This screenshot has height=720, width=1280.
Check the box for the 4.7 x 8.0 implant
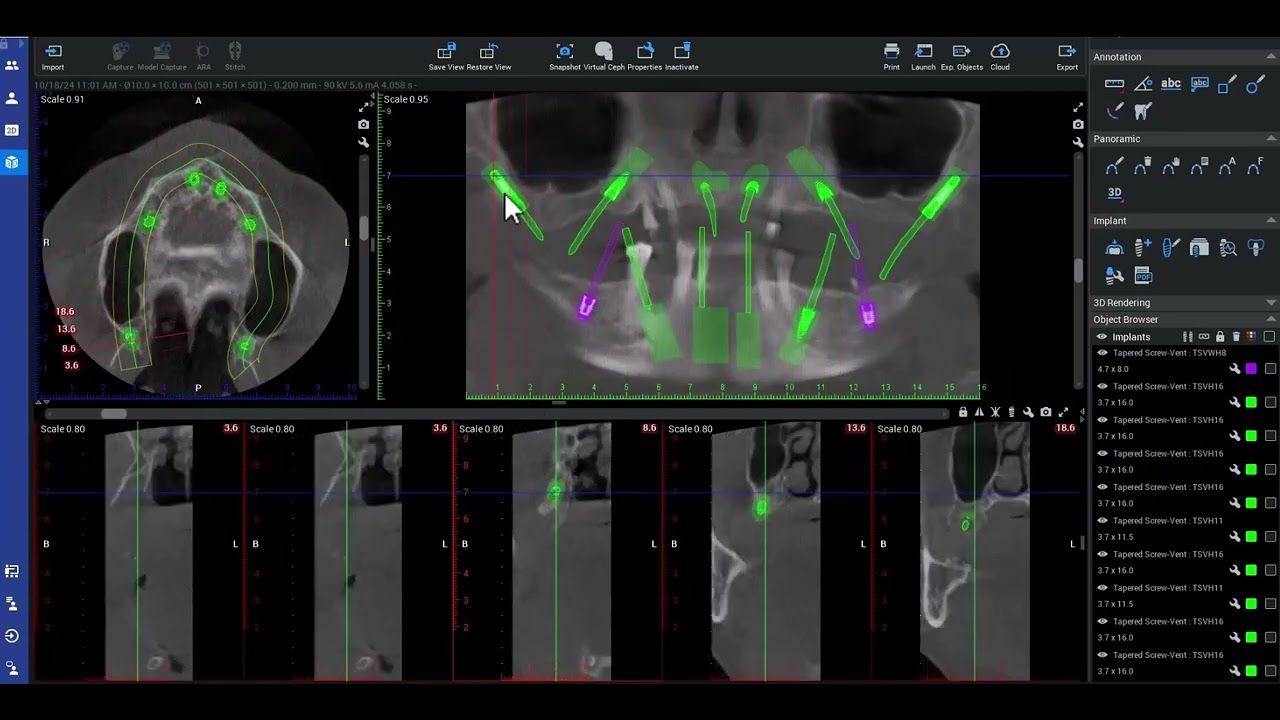[1270, 369]
